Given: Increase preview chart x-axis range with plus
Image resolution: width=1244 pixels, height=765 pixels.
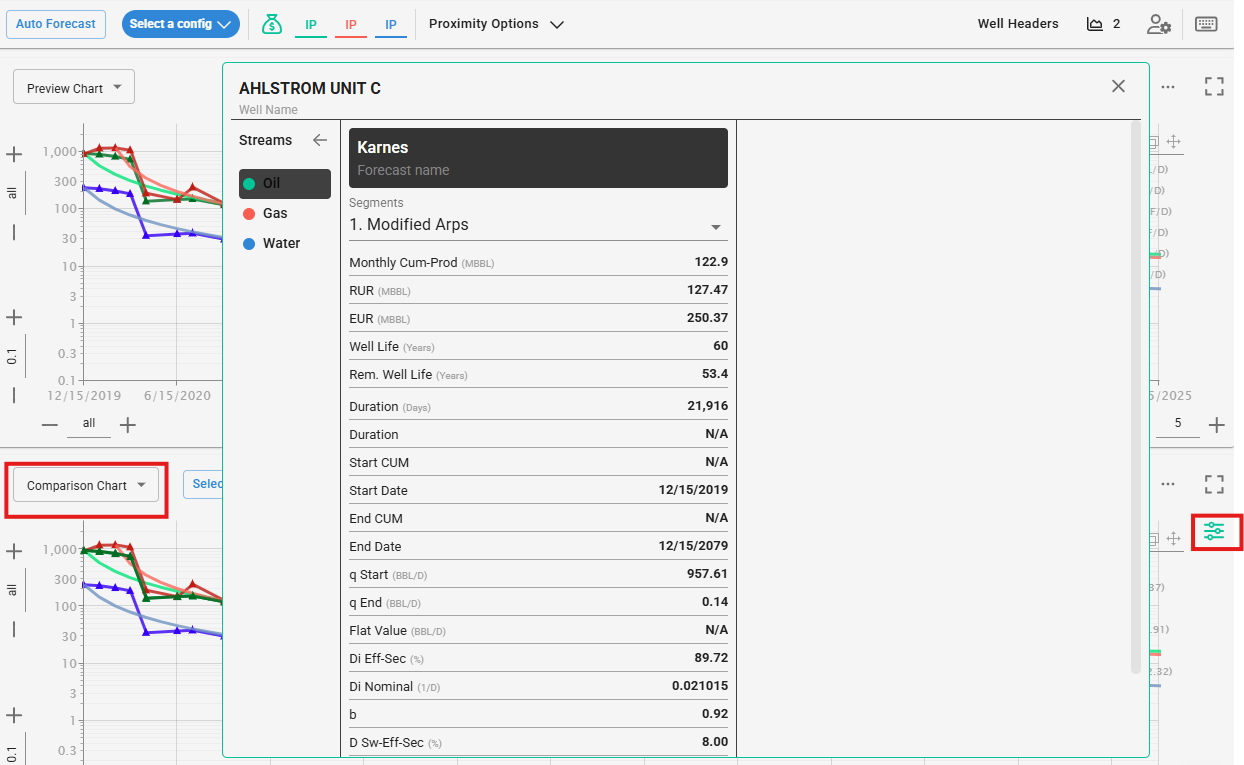Looking at the screenshot, I should tap(128, 425).
